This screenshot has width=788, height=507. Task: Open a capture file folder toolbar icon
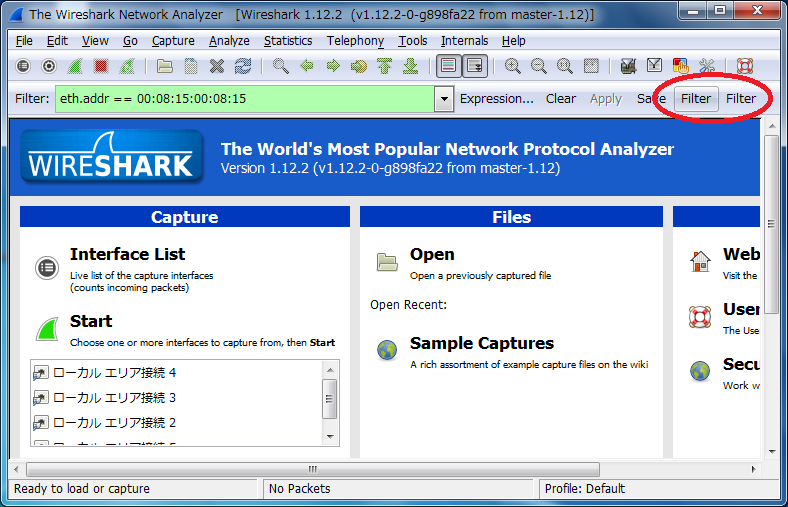pos(164,66)
